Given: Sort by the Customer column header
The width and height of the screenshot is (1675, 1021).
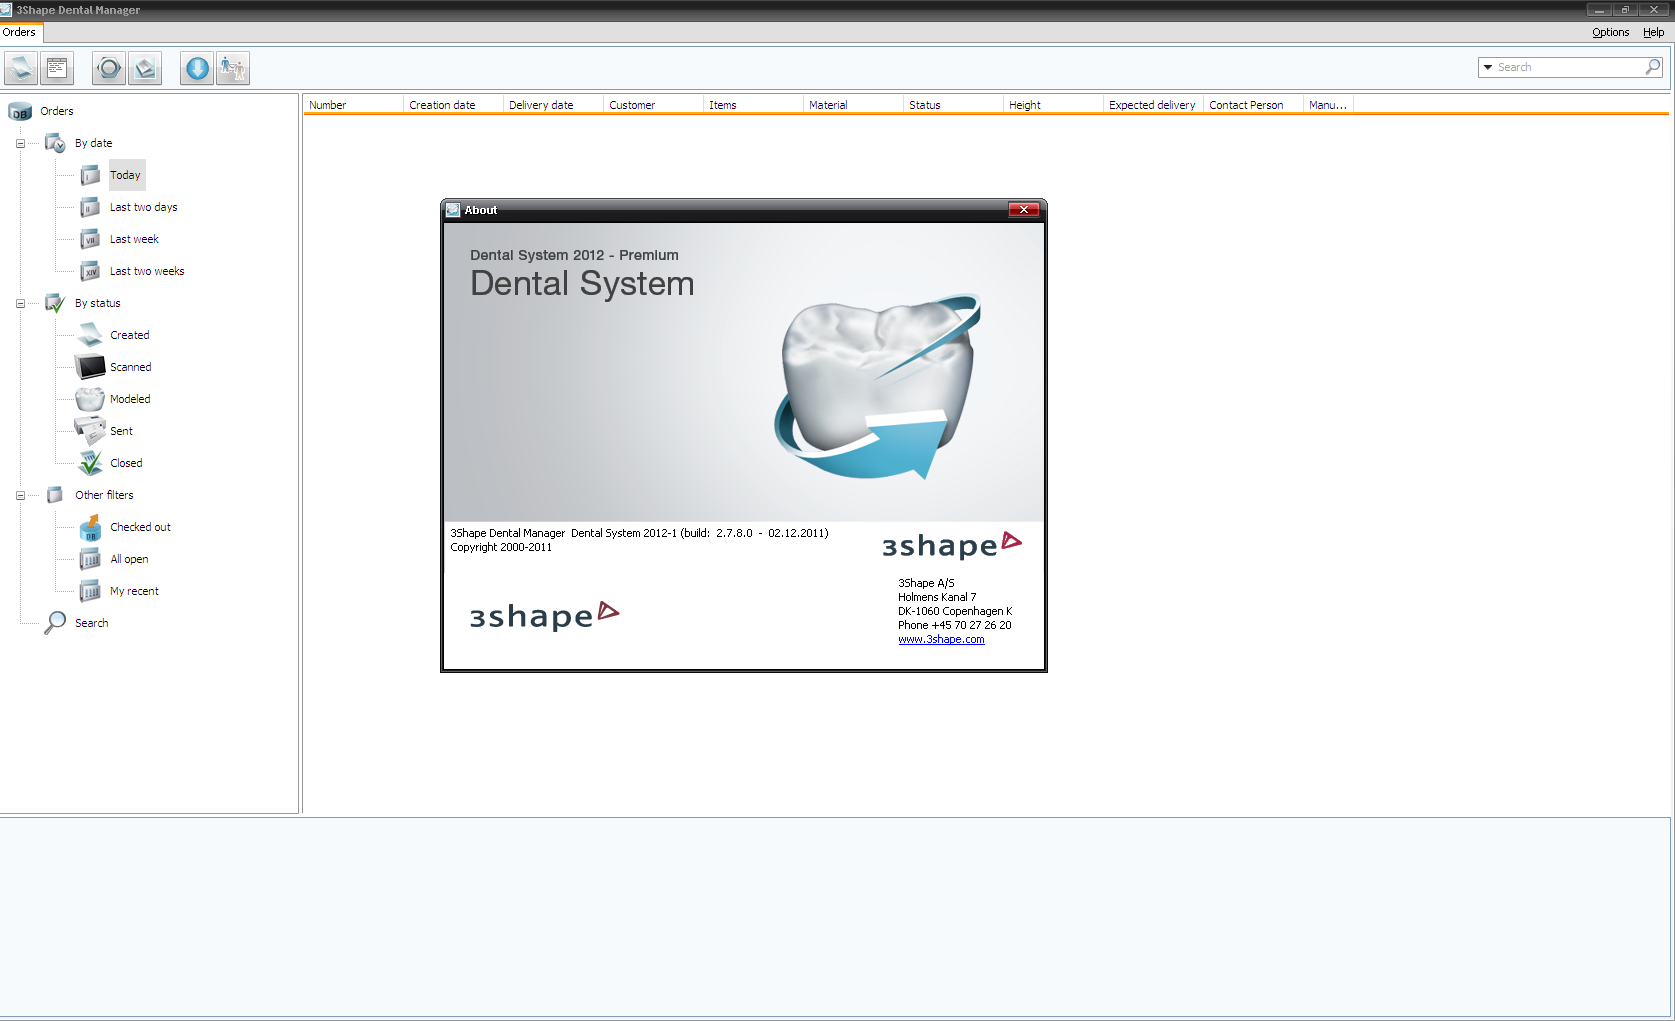Looking at the screenshot, I should click(x=654, y=105).
